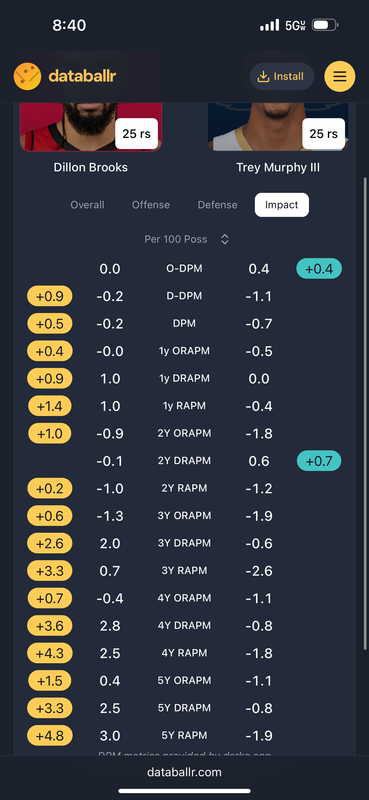Tap the battery status icon
Viewport: 369px width, 800px height.
(325, 24)
